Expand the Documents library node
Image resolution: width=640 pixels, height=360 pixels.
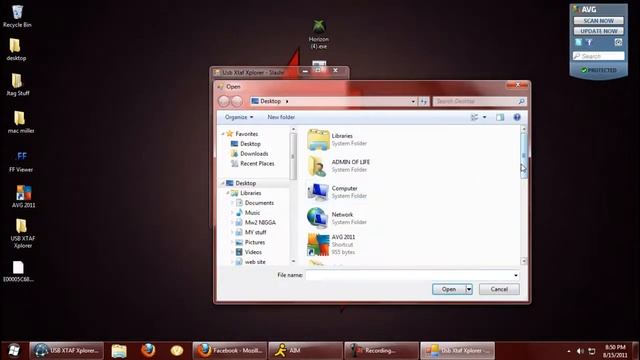coord(232,203)
